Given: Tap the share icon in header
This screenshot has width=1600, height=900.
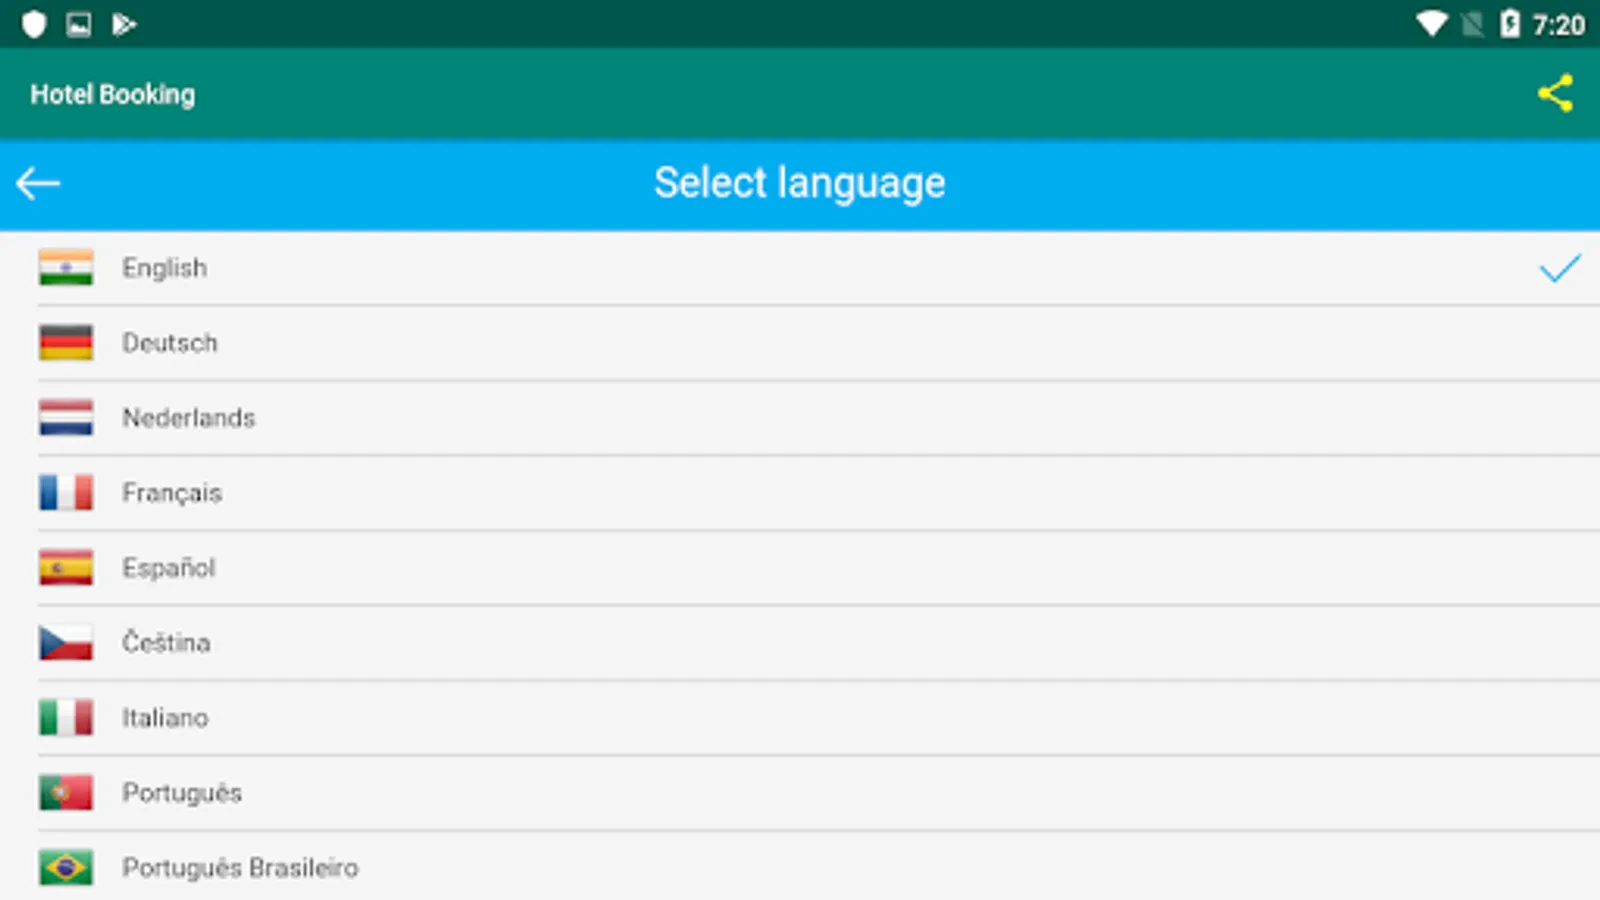Looking at the screenshot, I should (x=1555, y=94).
